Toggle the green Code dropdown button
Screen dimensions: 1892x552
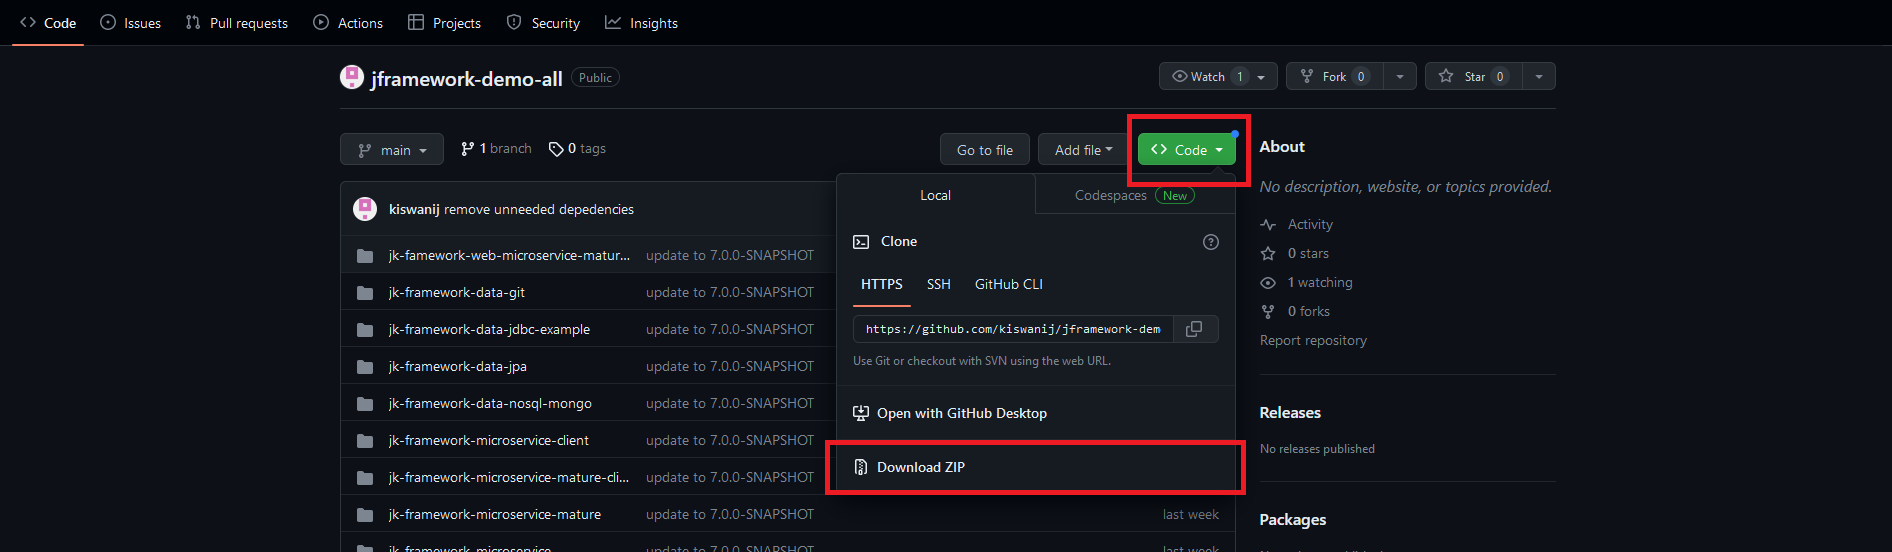tap(1187, 150)
